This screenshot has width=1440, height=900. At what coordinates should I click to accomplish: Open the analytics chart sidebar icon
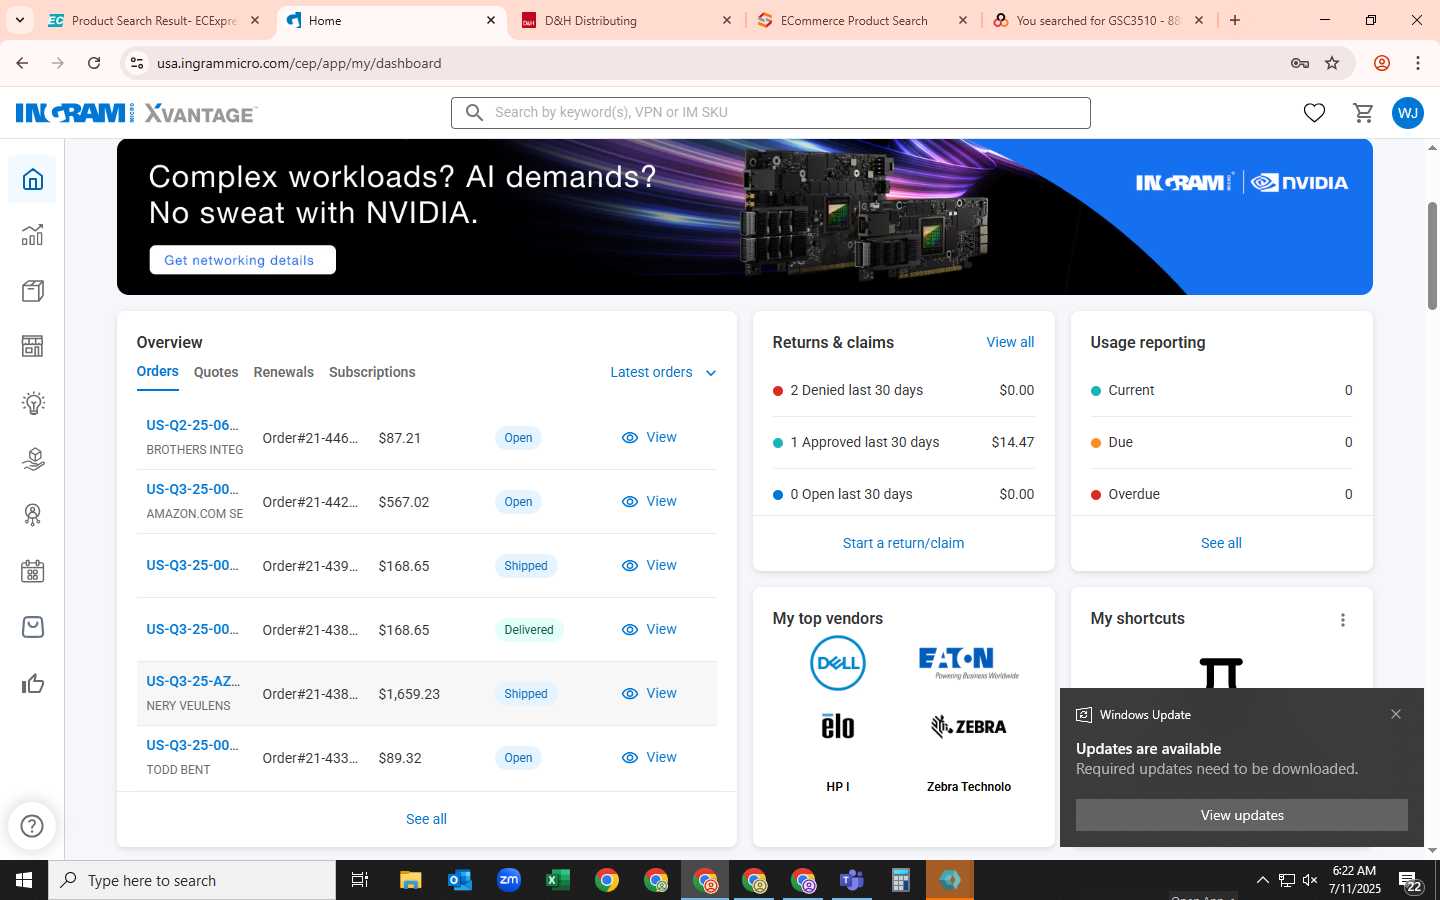[x=33, y=235]
